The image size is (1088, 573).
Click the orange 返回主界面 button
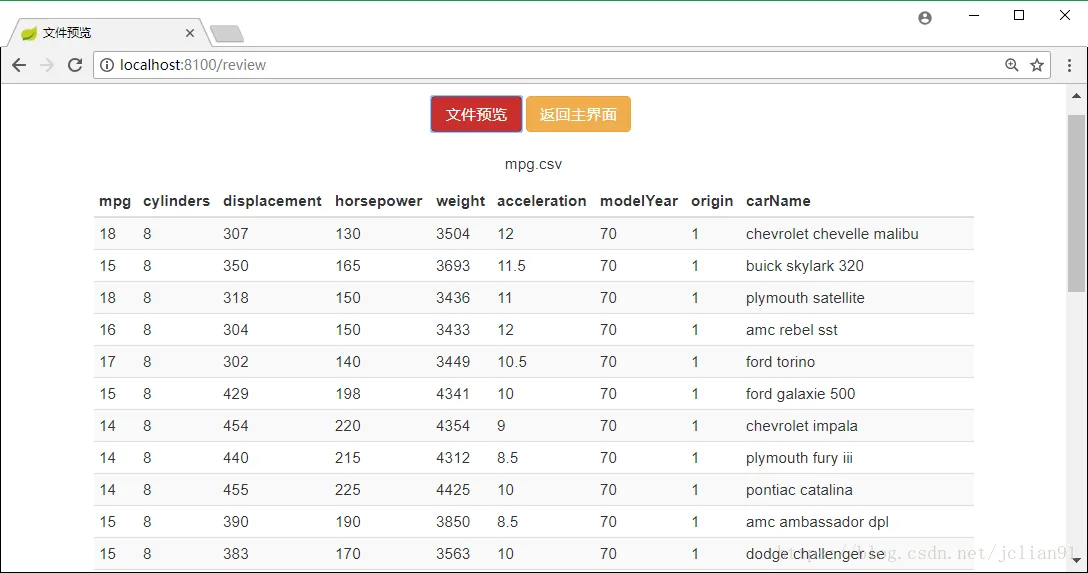click(578, 114)
